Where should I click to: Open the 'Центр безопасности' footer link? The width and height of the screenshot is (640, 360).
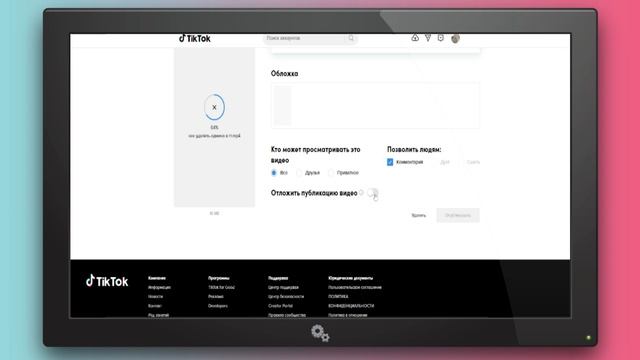pos(286,297)
